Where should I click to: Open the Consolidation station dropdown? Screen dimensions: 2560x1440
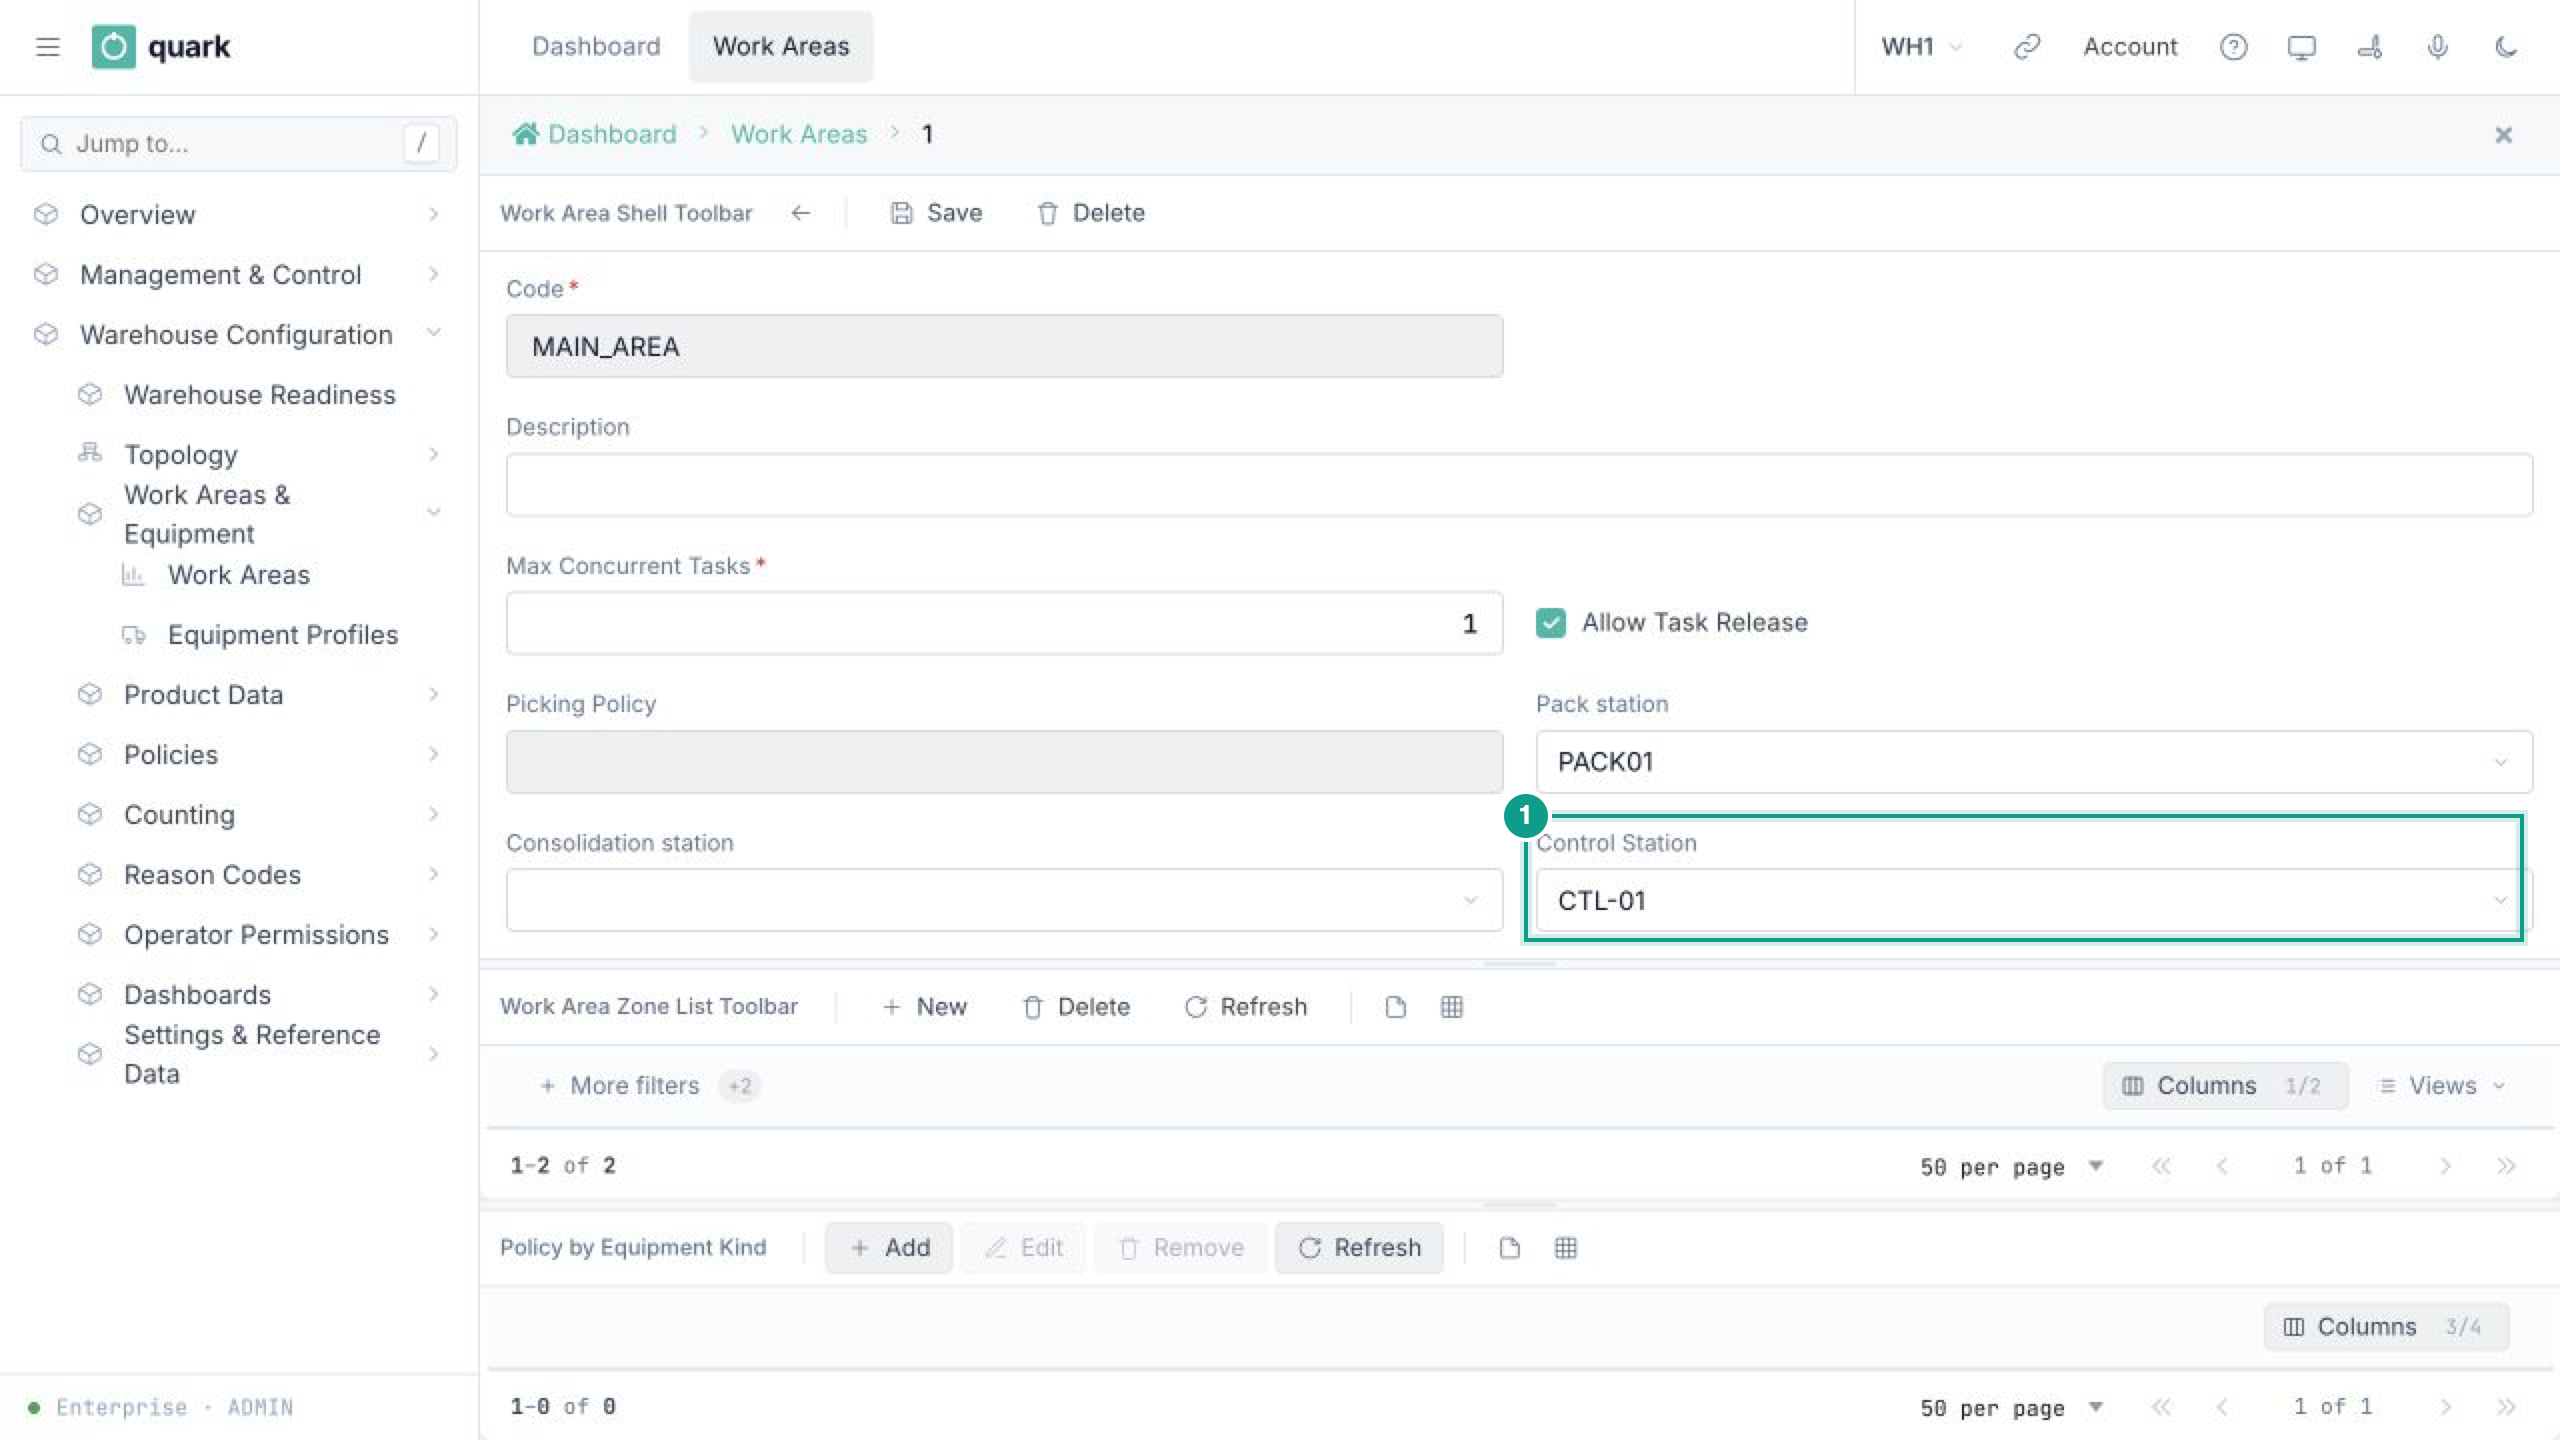[1004, 901]
